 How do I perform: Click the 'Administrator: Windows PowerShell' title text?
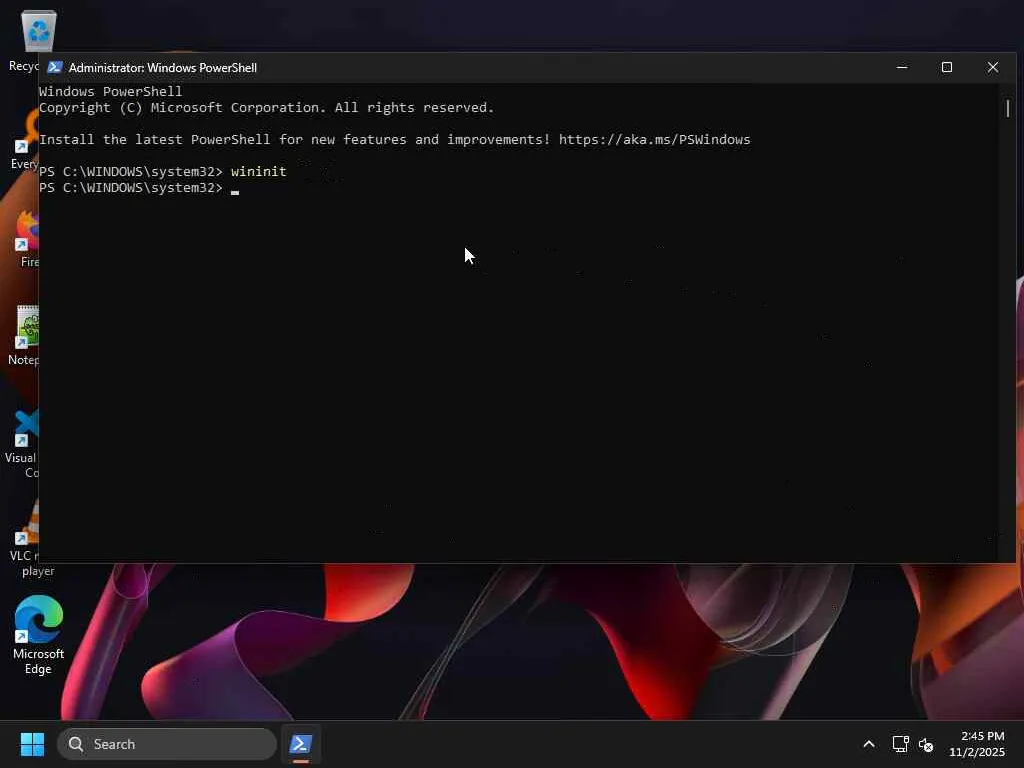[x=163, y=68]
